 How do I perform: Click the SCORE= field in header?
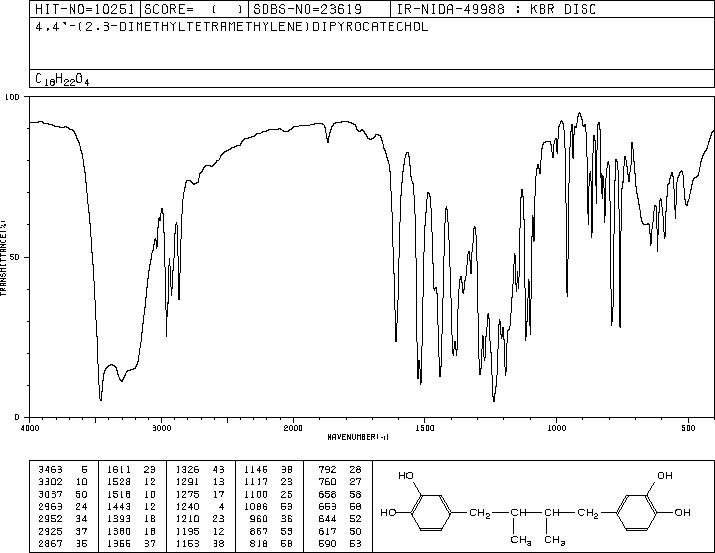tap(195, 9)
